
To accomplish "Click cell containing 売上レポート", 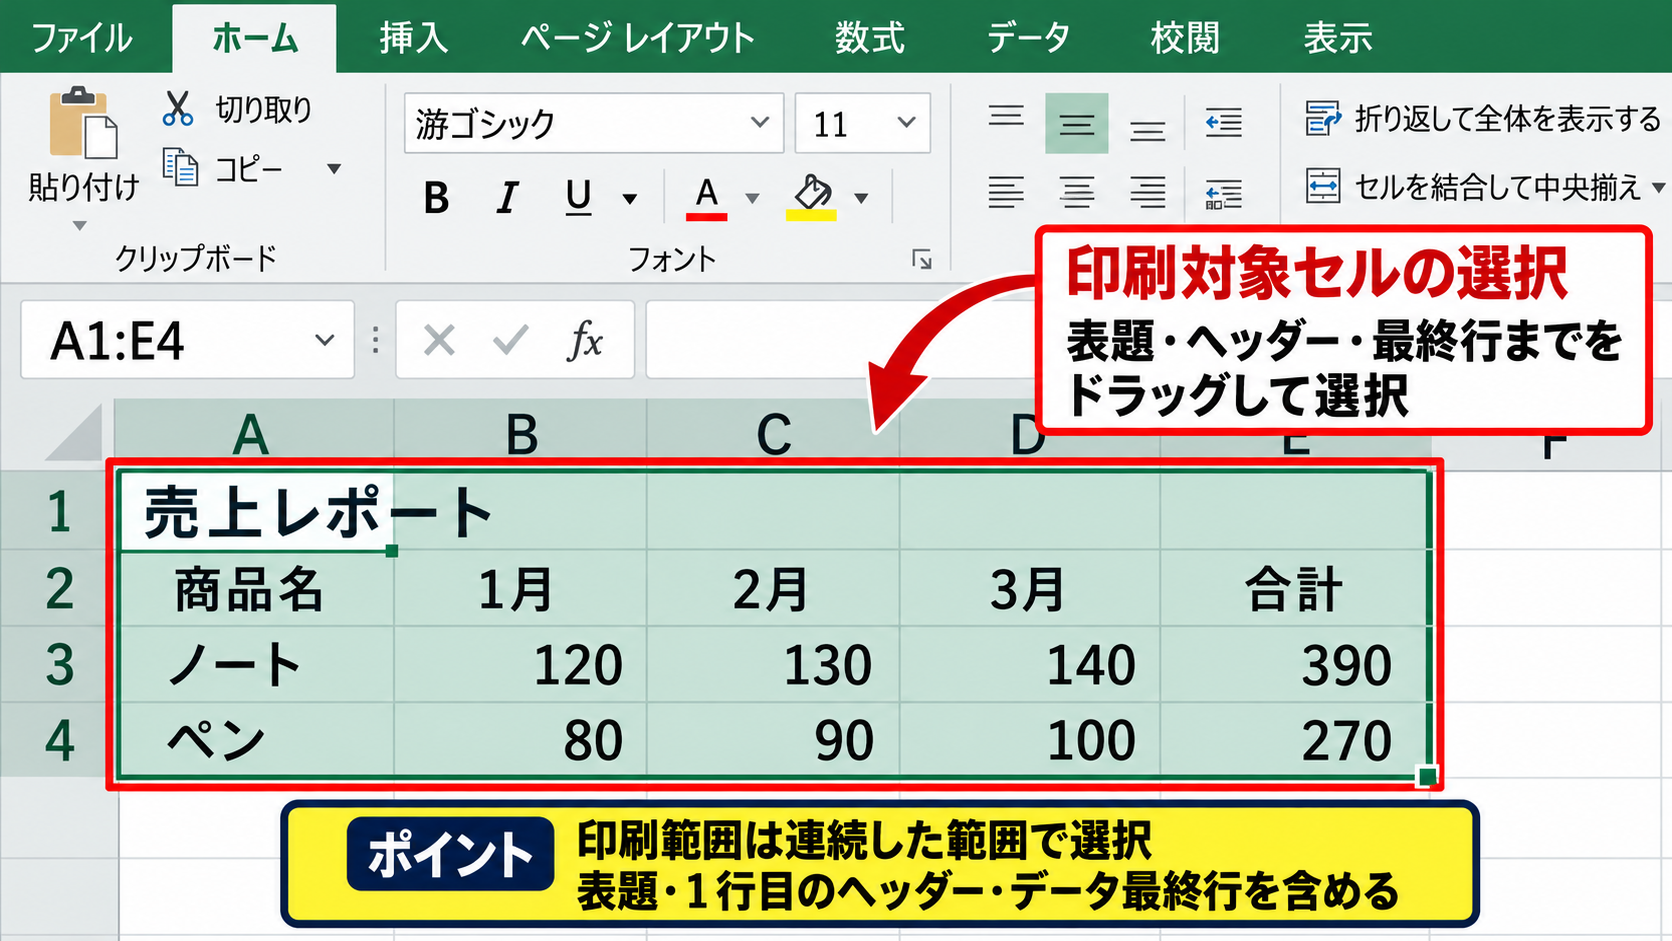I will click(257, 511).
